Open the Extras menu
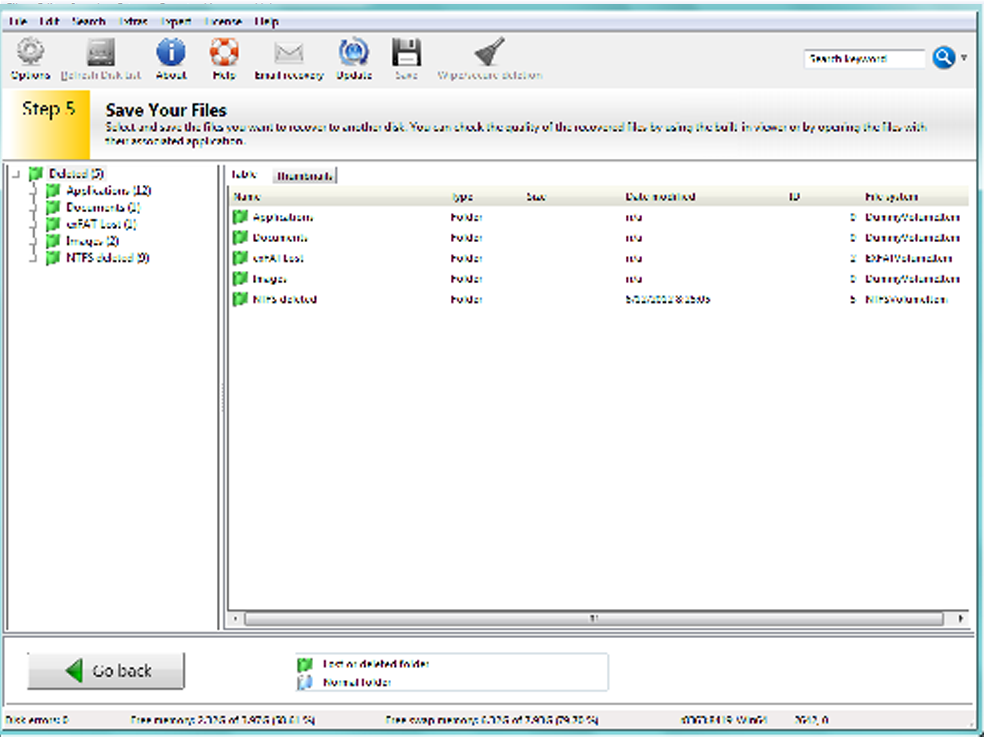Screen dimensions: 984x738 (x=134, y=22)
